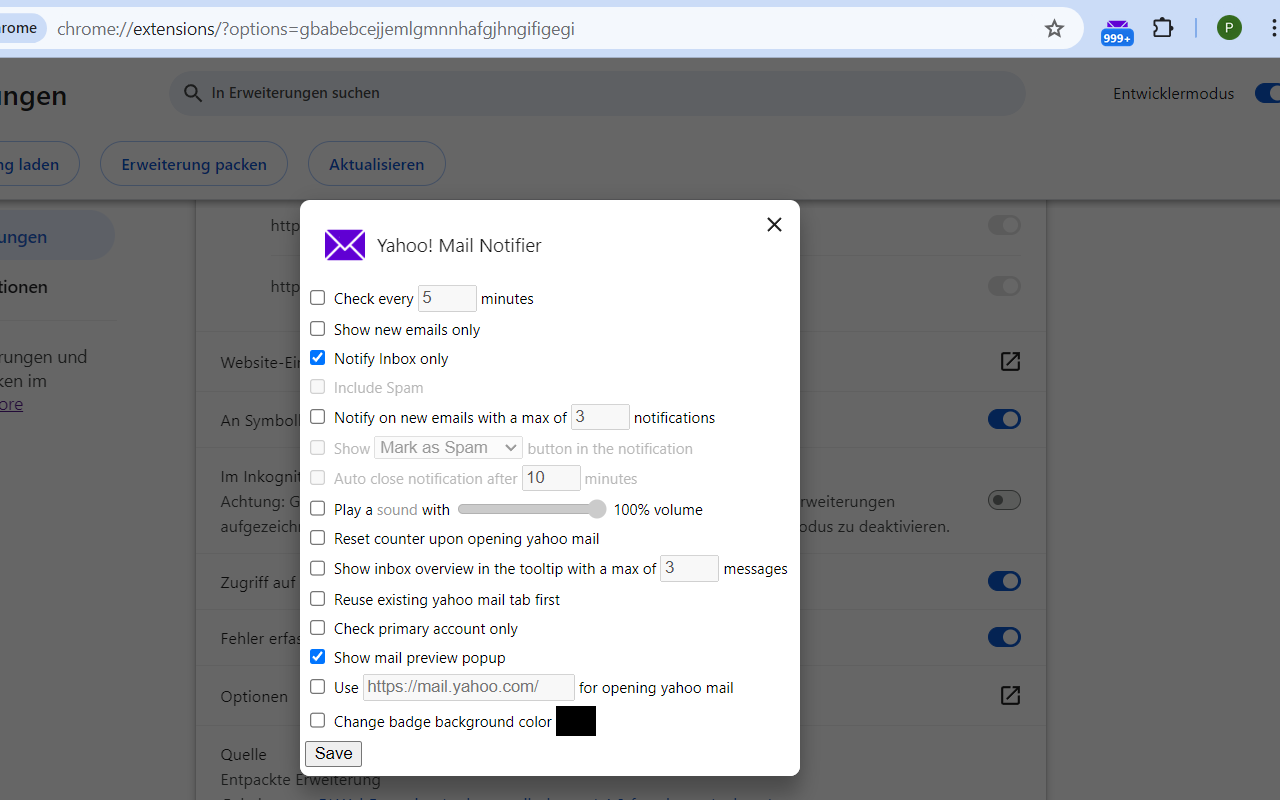Screen dimensions: 1280x800
Task: Click the yahoo mail URL text field
Action: pos(469,687)
